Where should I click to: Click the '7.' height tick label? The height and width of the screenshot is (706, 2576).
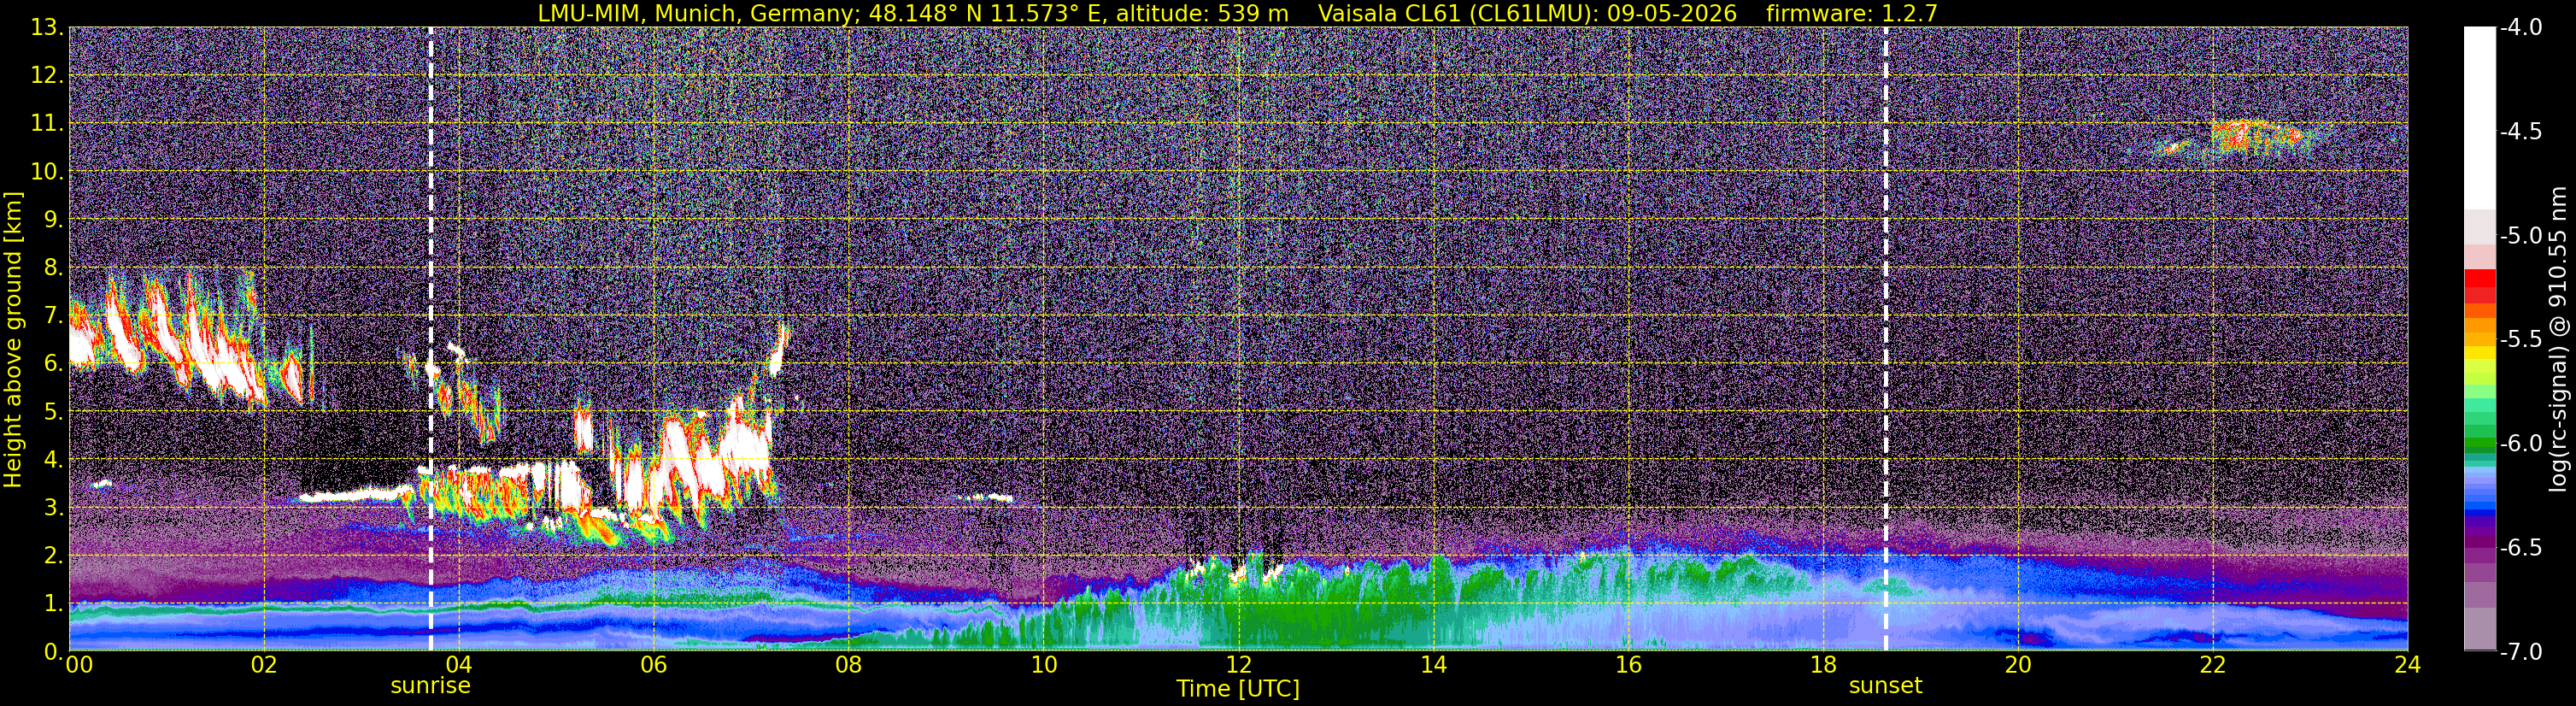53,316
